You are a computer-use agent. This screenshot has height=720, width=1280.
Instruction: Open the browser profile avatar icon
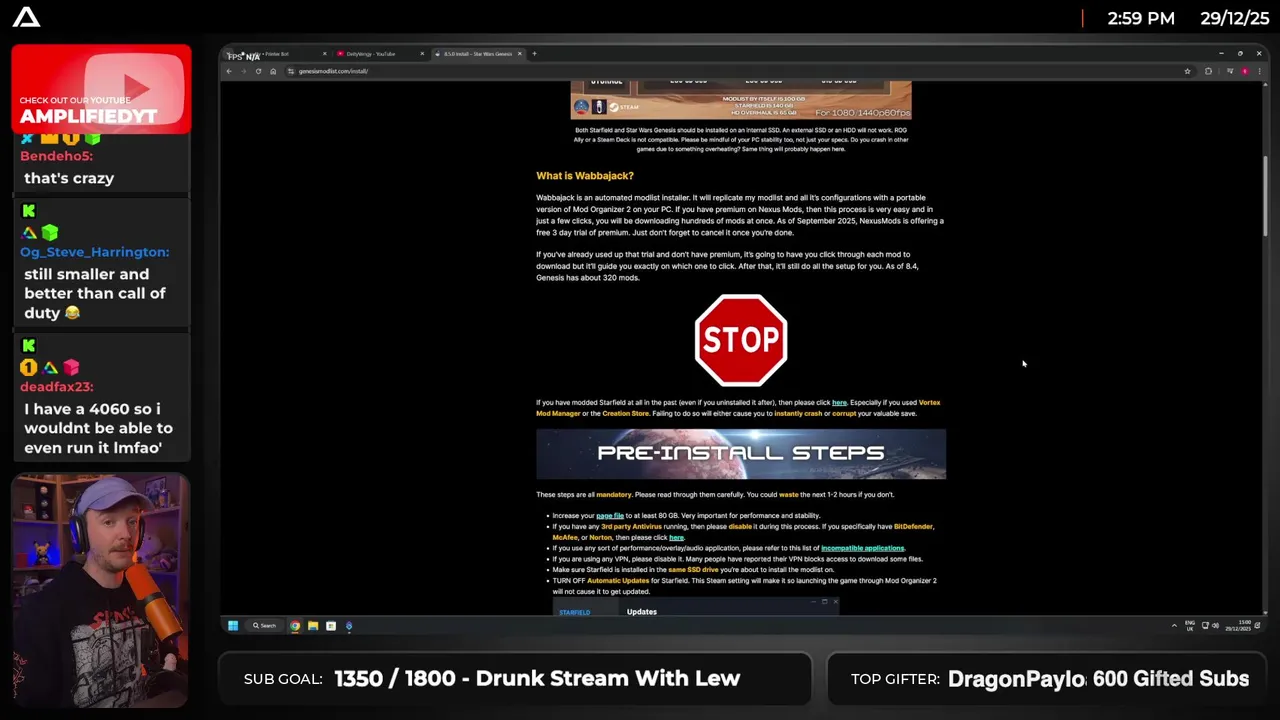click(x=1245, y=71)
